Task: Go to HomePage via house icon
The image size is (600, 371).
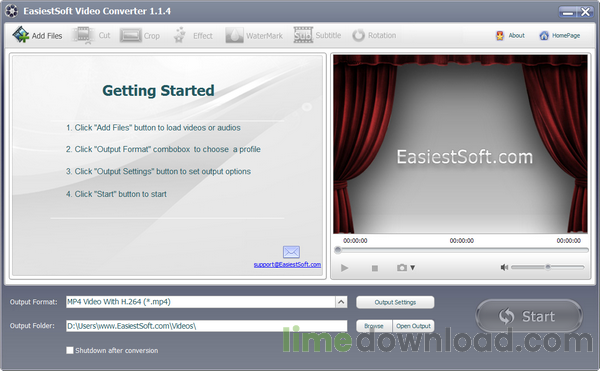Action: click(544, 36)
